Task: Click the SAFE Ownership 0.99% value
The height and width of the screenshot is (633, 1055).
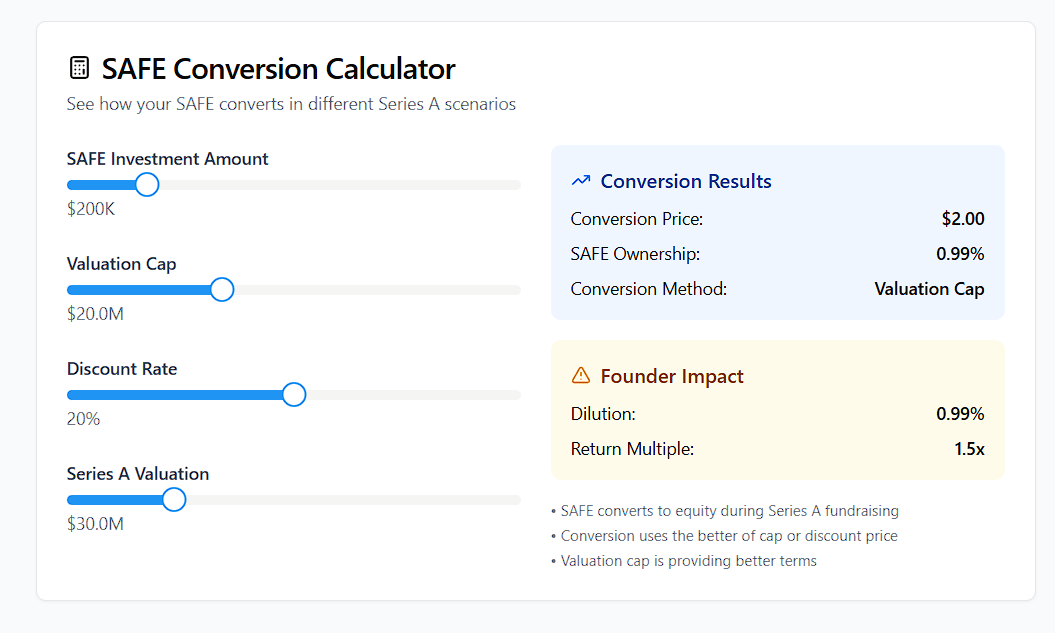Action: tap(960, 254)
